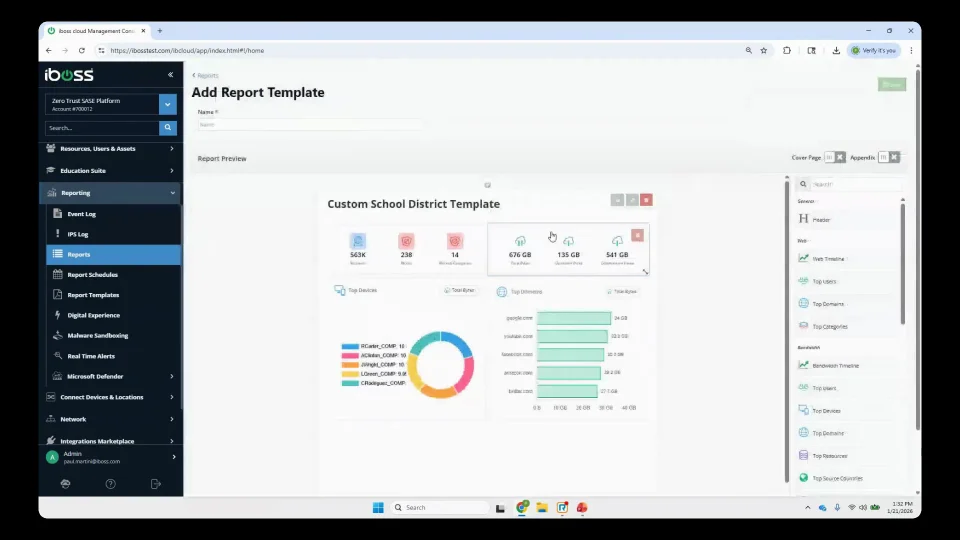Screen dimensions: 960x540
Task: Click the browser reload icon
Action: point(81,51)
